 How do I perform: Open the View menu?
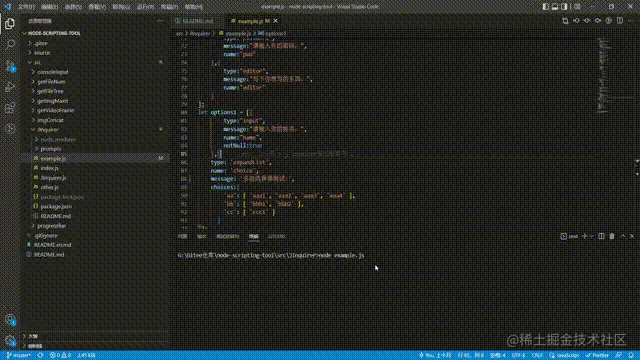click(x=97, y=7)
